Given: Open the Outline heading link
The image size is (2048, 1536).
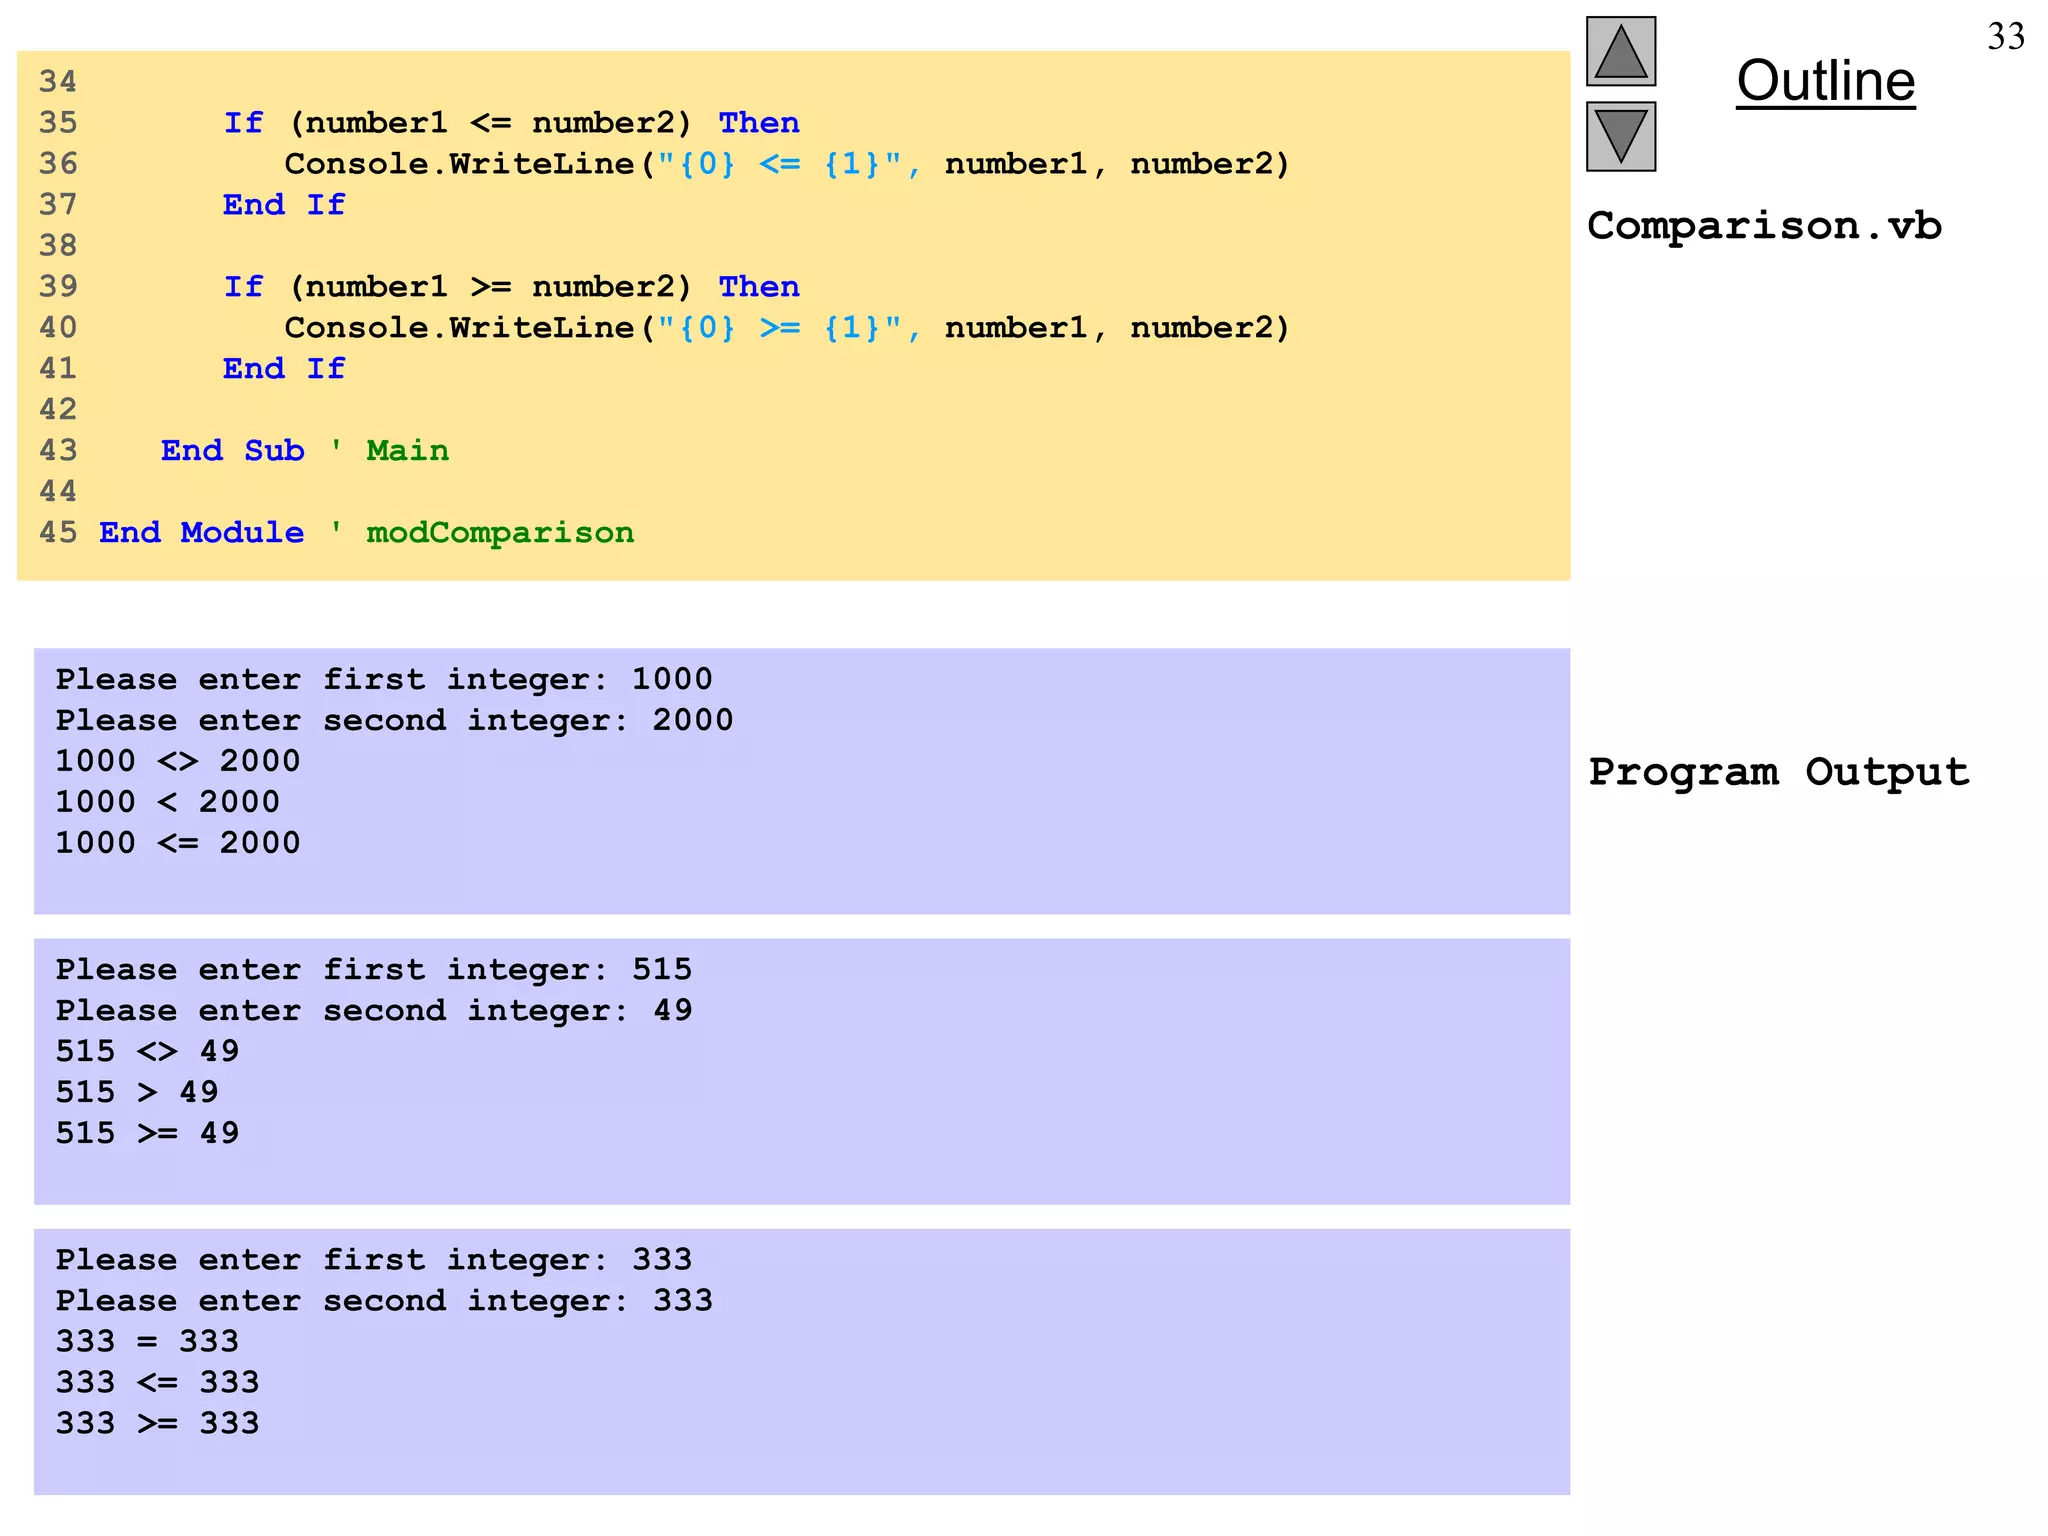Looking at the screenshot, I should click(1825, 81).
